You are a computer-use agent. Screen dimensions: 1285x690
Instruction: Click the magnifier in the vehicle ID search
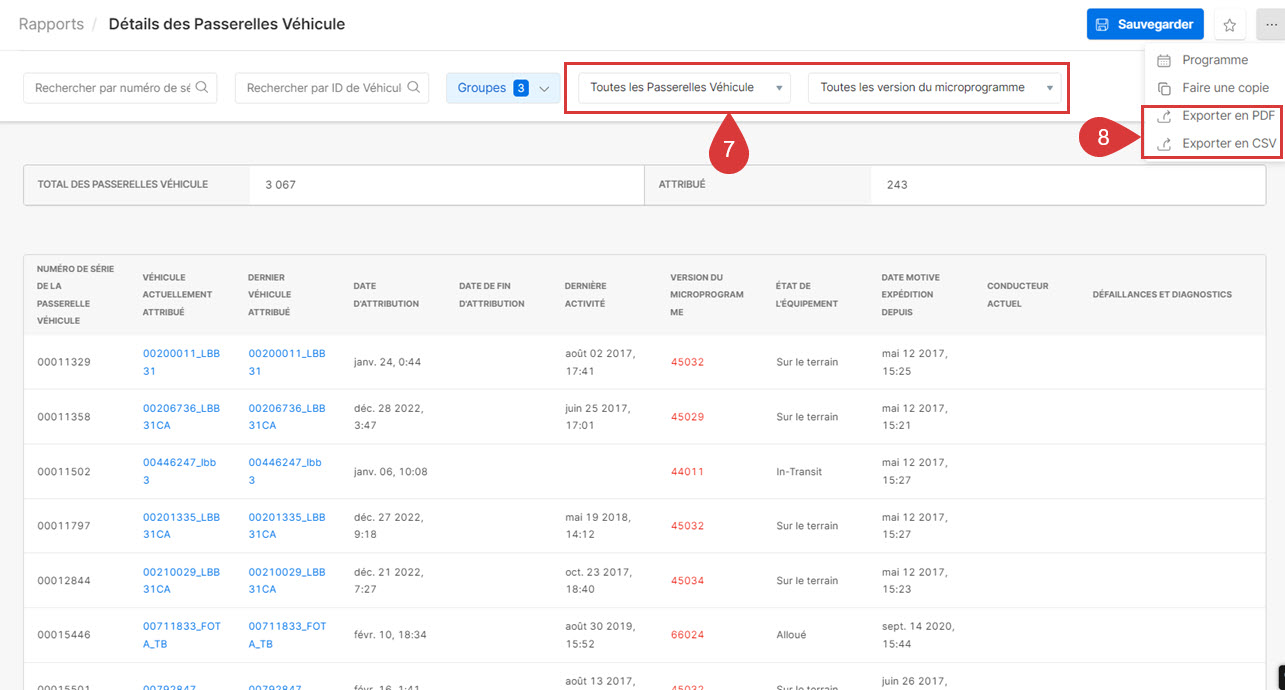click(414, 87)
